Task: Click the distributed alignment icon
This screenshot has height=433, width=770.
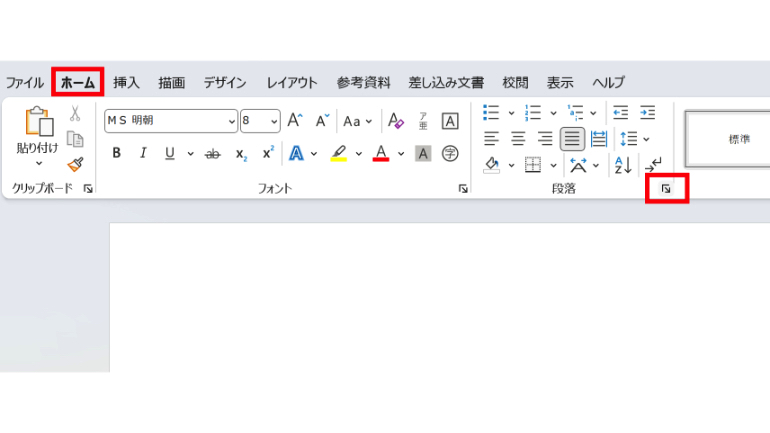Action: coord(599,139)
